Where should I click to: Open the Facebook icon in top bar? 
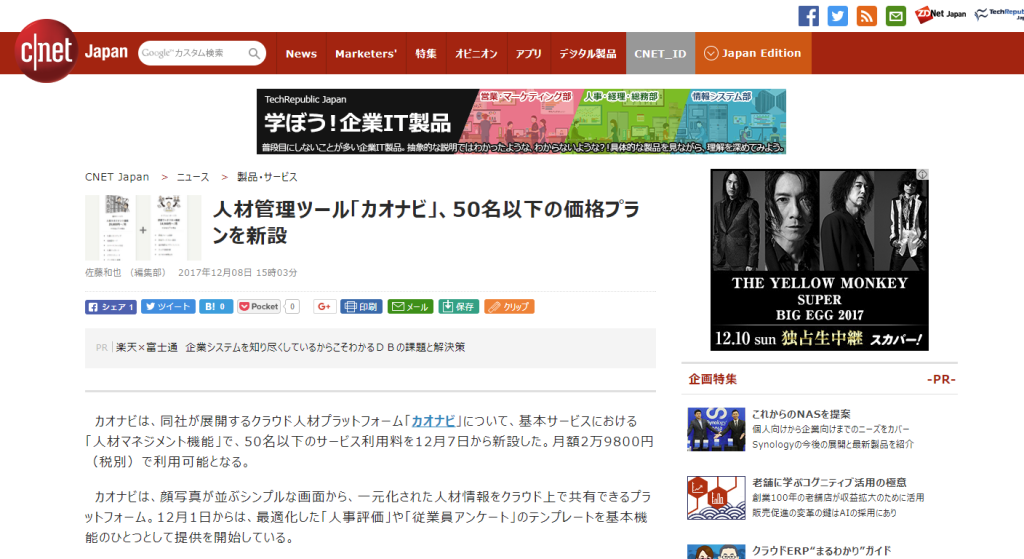808,16
